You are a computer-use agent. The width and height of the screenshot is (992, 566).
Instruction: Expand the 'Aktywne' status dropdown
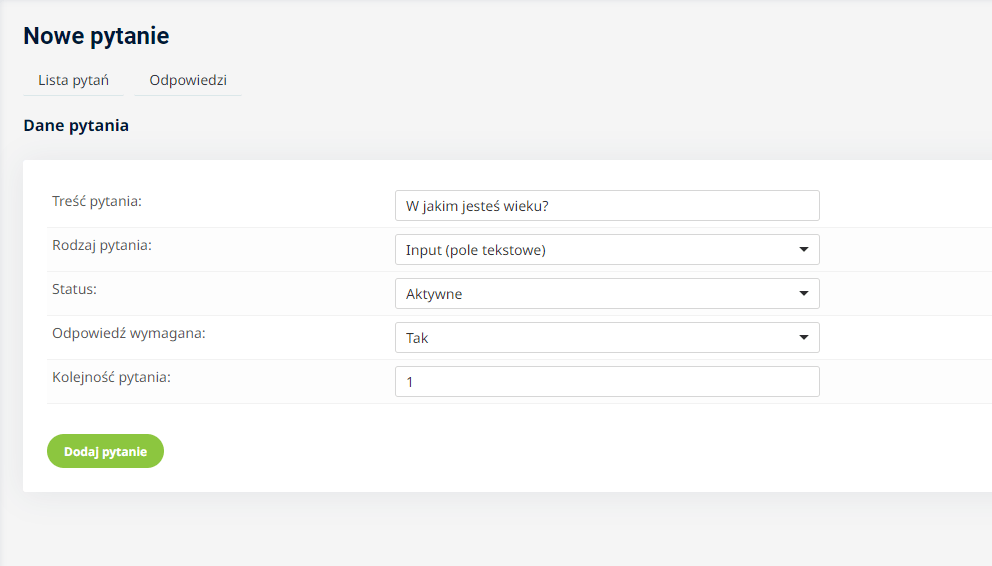point(606,294)
